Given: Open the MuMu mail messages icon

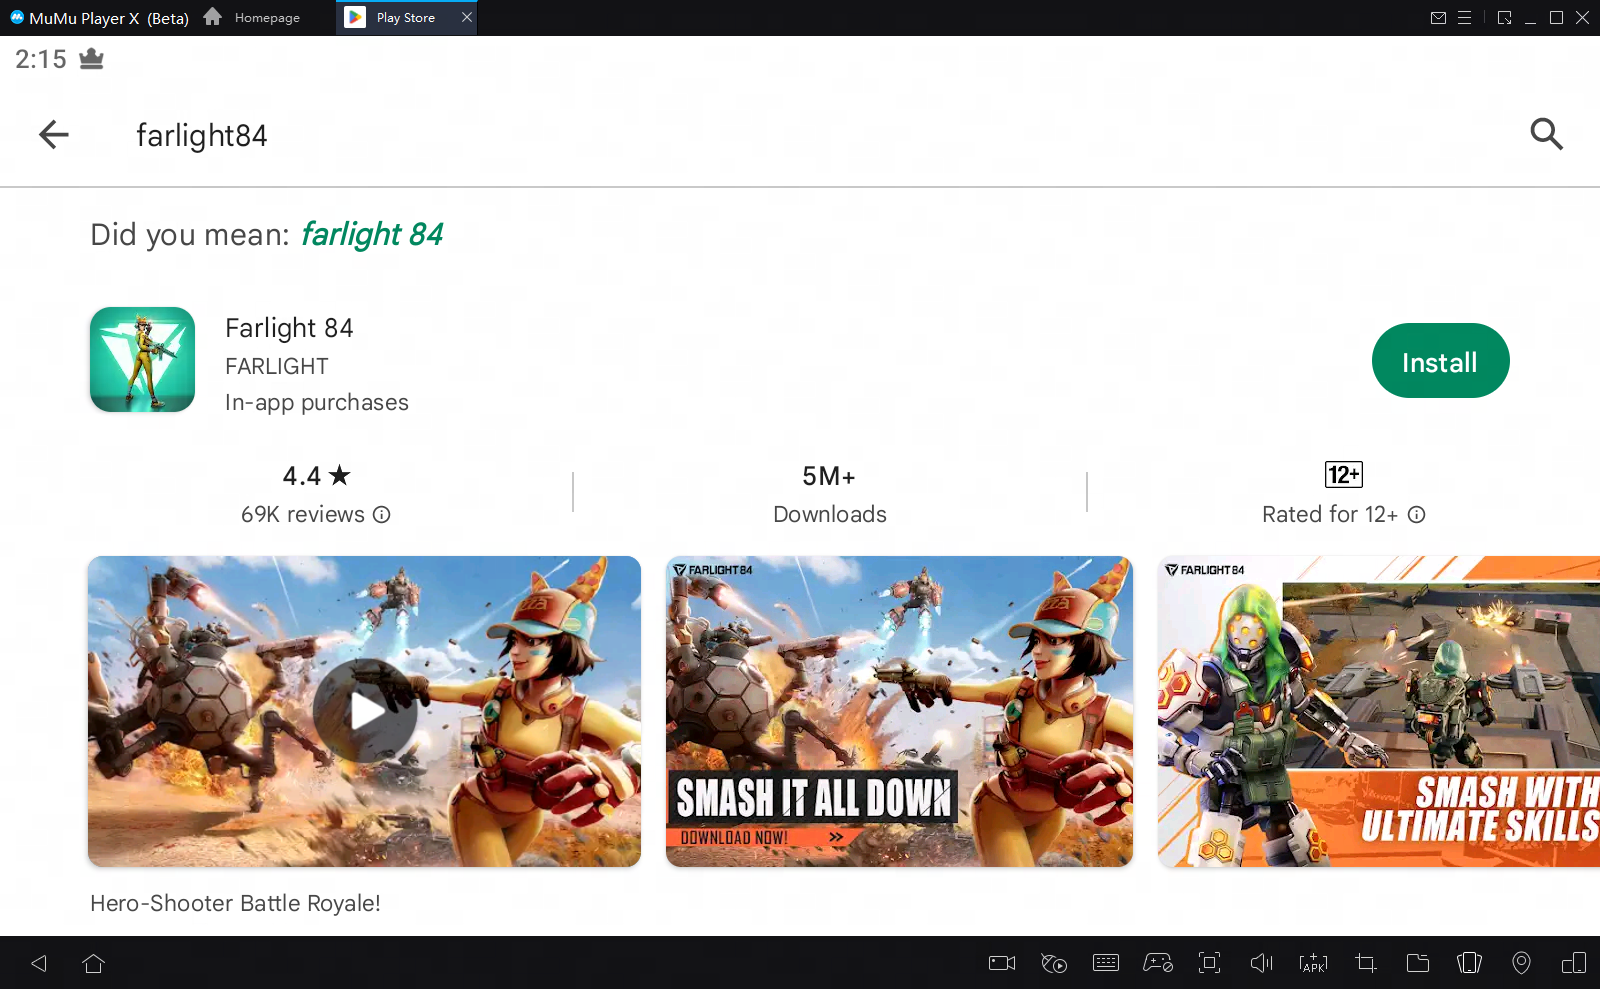Looking at the screenshot, I should point(1438,17).
